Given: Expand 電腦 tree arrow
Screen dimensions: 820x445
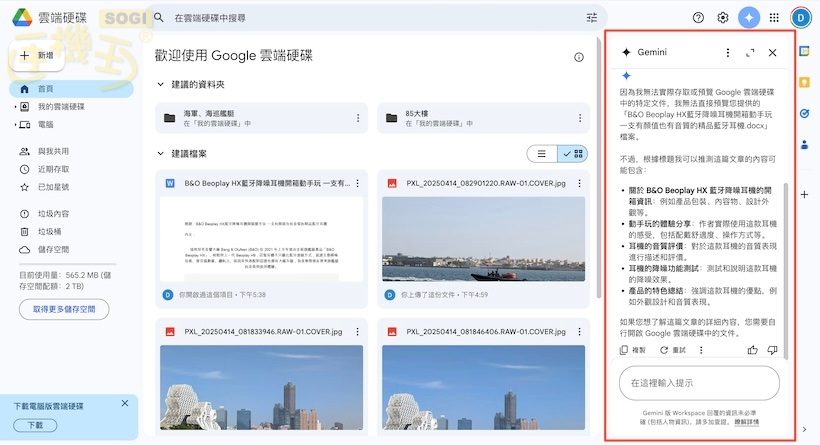Looking at the screenshot, I should click(15, 124).
